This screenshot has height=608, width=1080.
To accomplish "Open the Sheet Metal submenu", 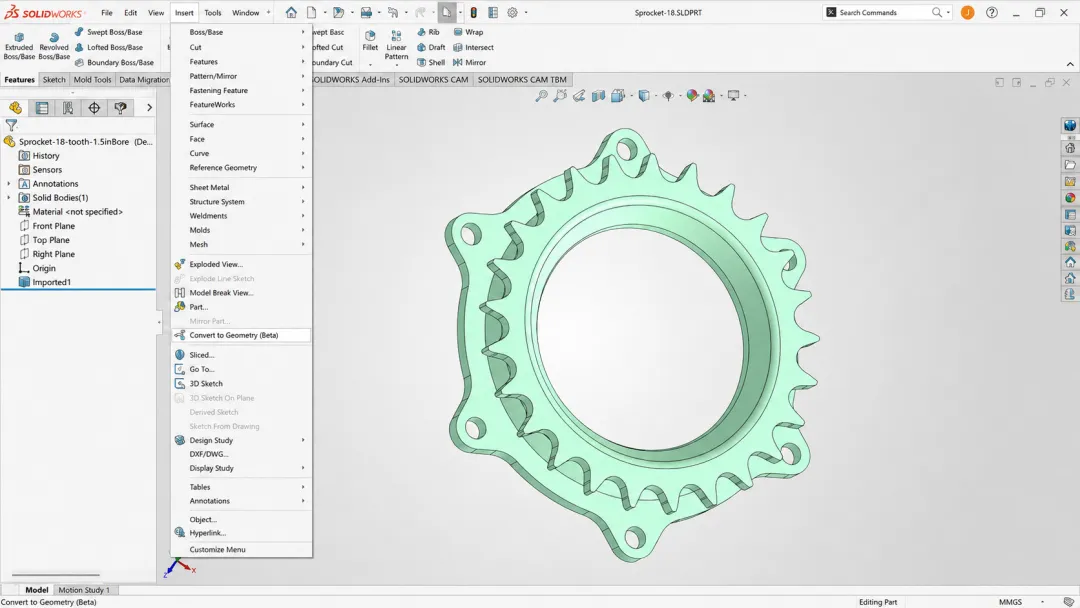I will point(240,187).
